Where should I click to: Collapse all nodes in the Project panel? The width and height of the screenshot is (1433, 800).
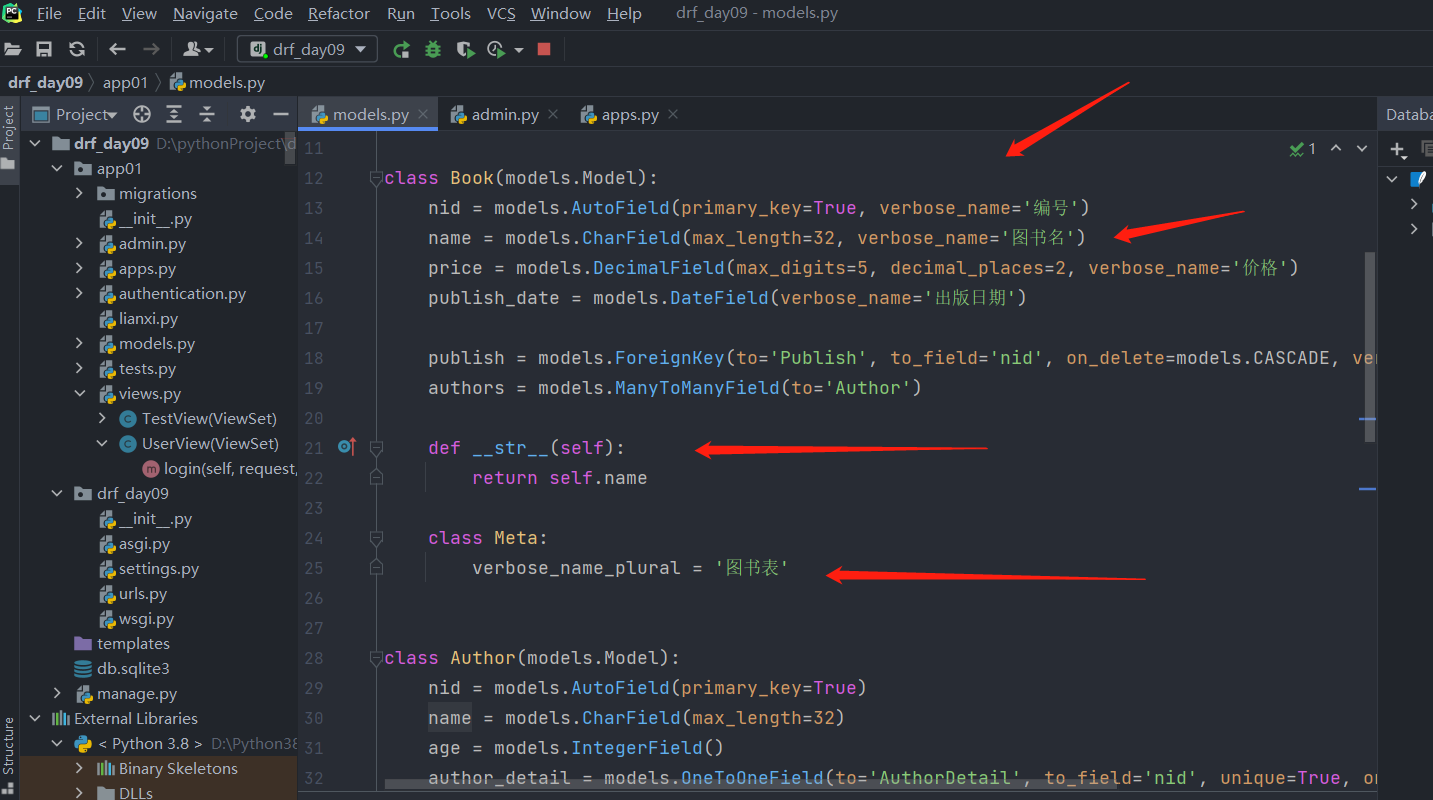(x=207, y=114)
